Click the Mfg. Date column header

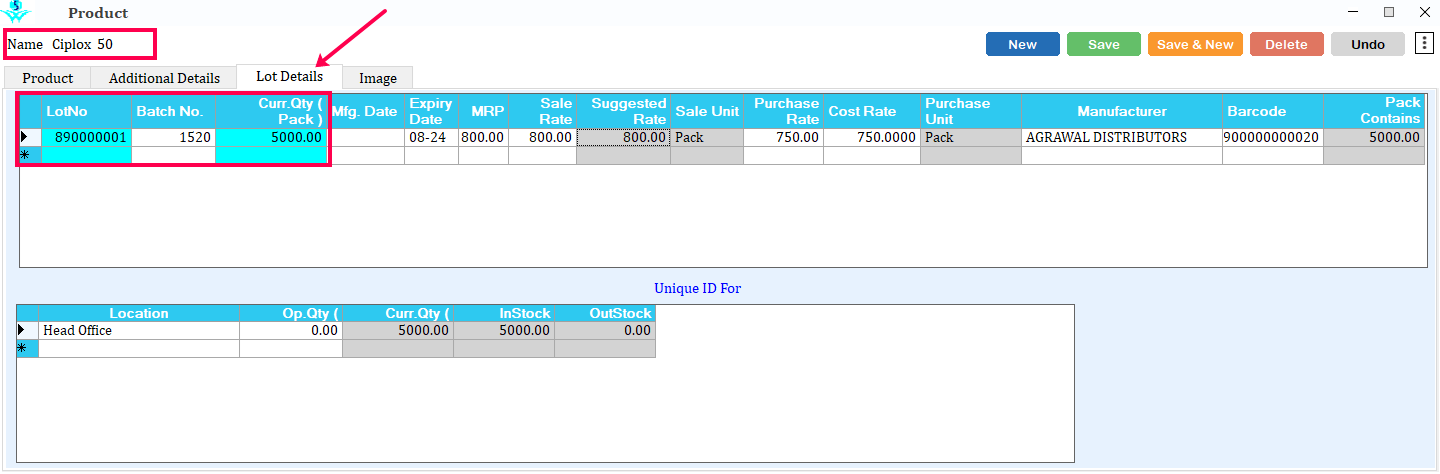(365, 111)
